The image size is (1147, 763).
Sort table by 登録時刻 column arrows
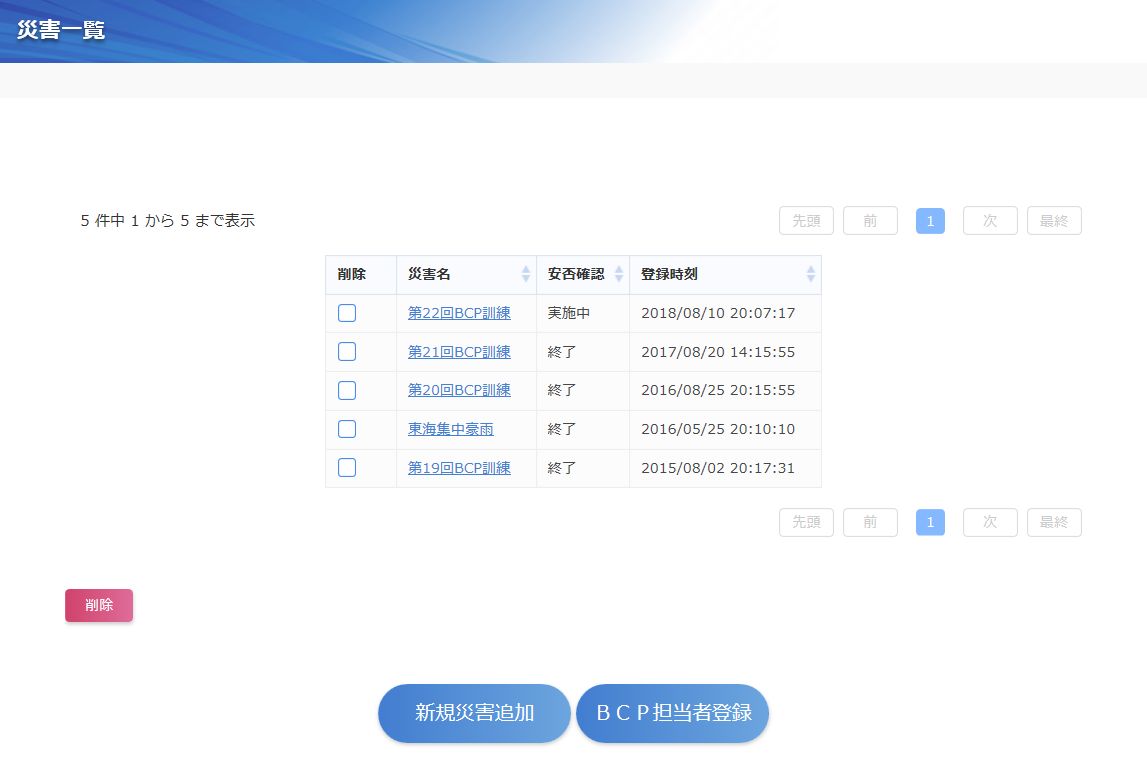tap(810, 274)
